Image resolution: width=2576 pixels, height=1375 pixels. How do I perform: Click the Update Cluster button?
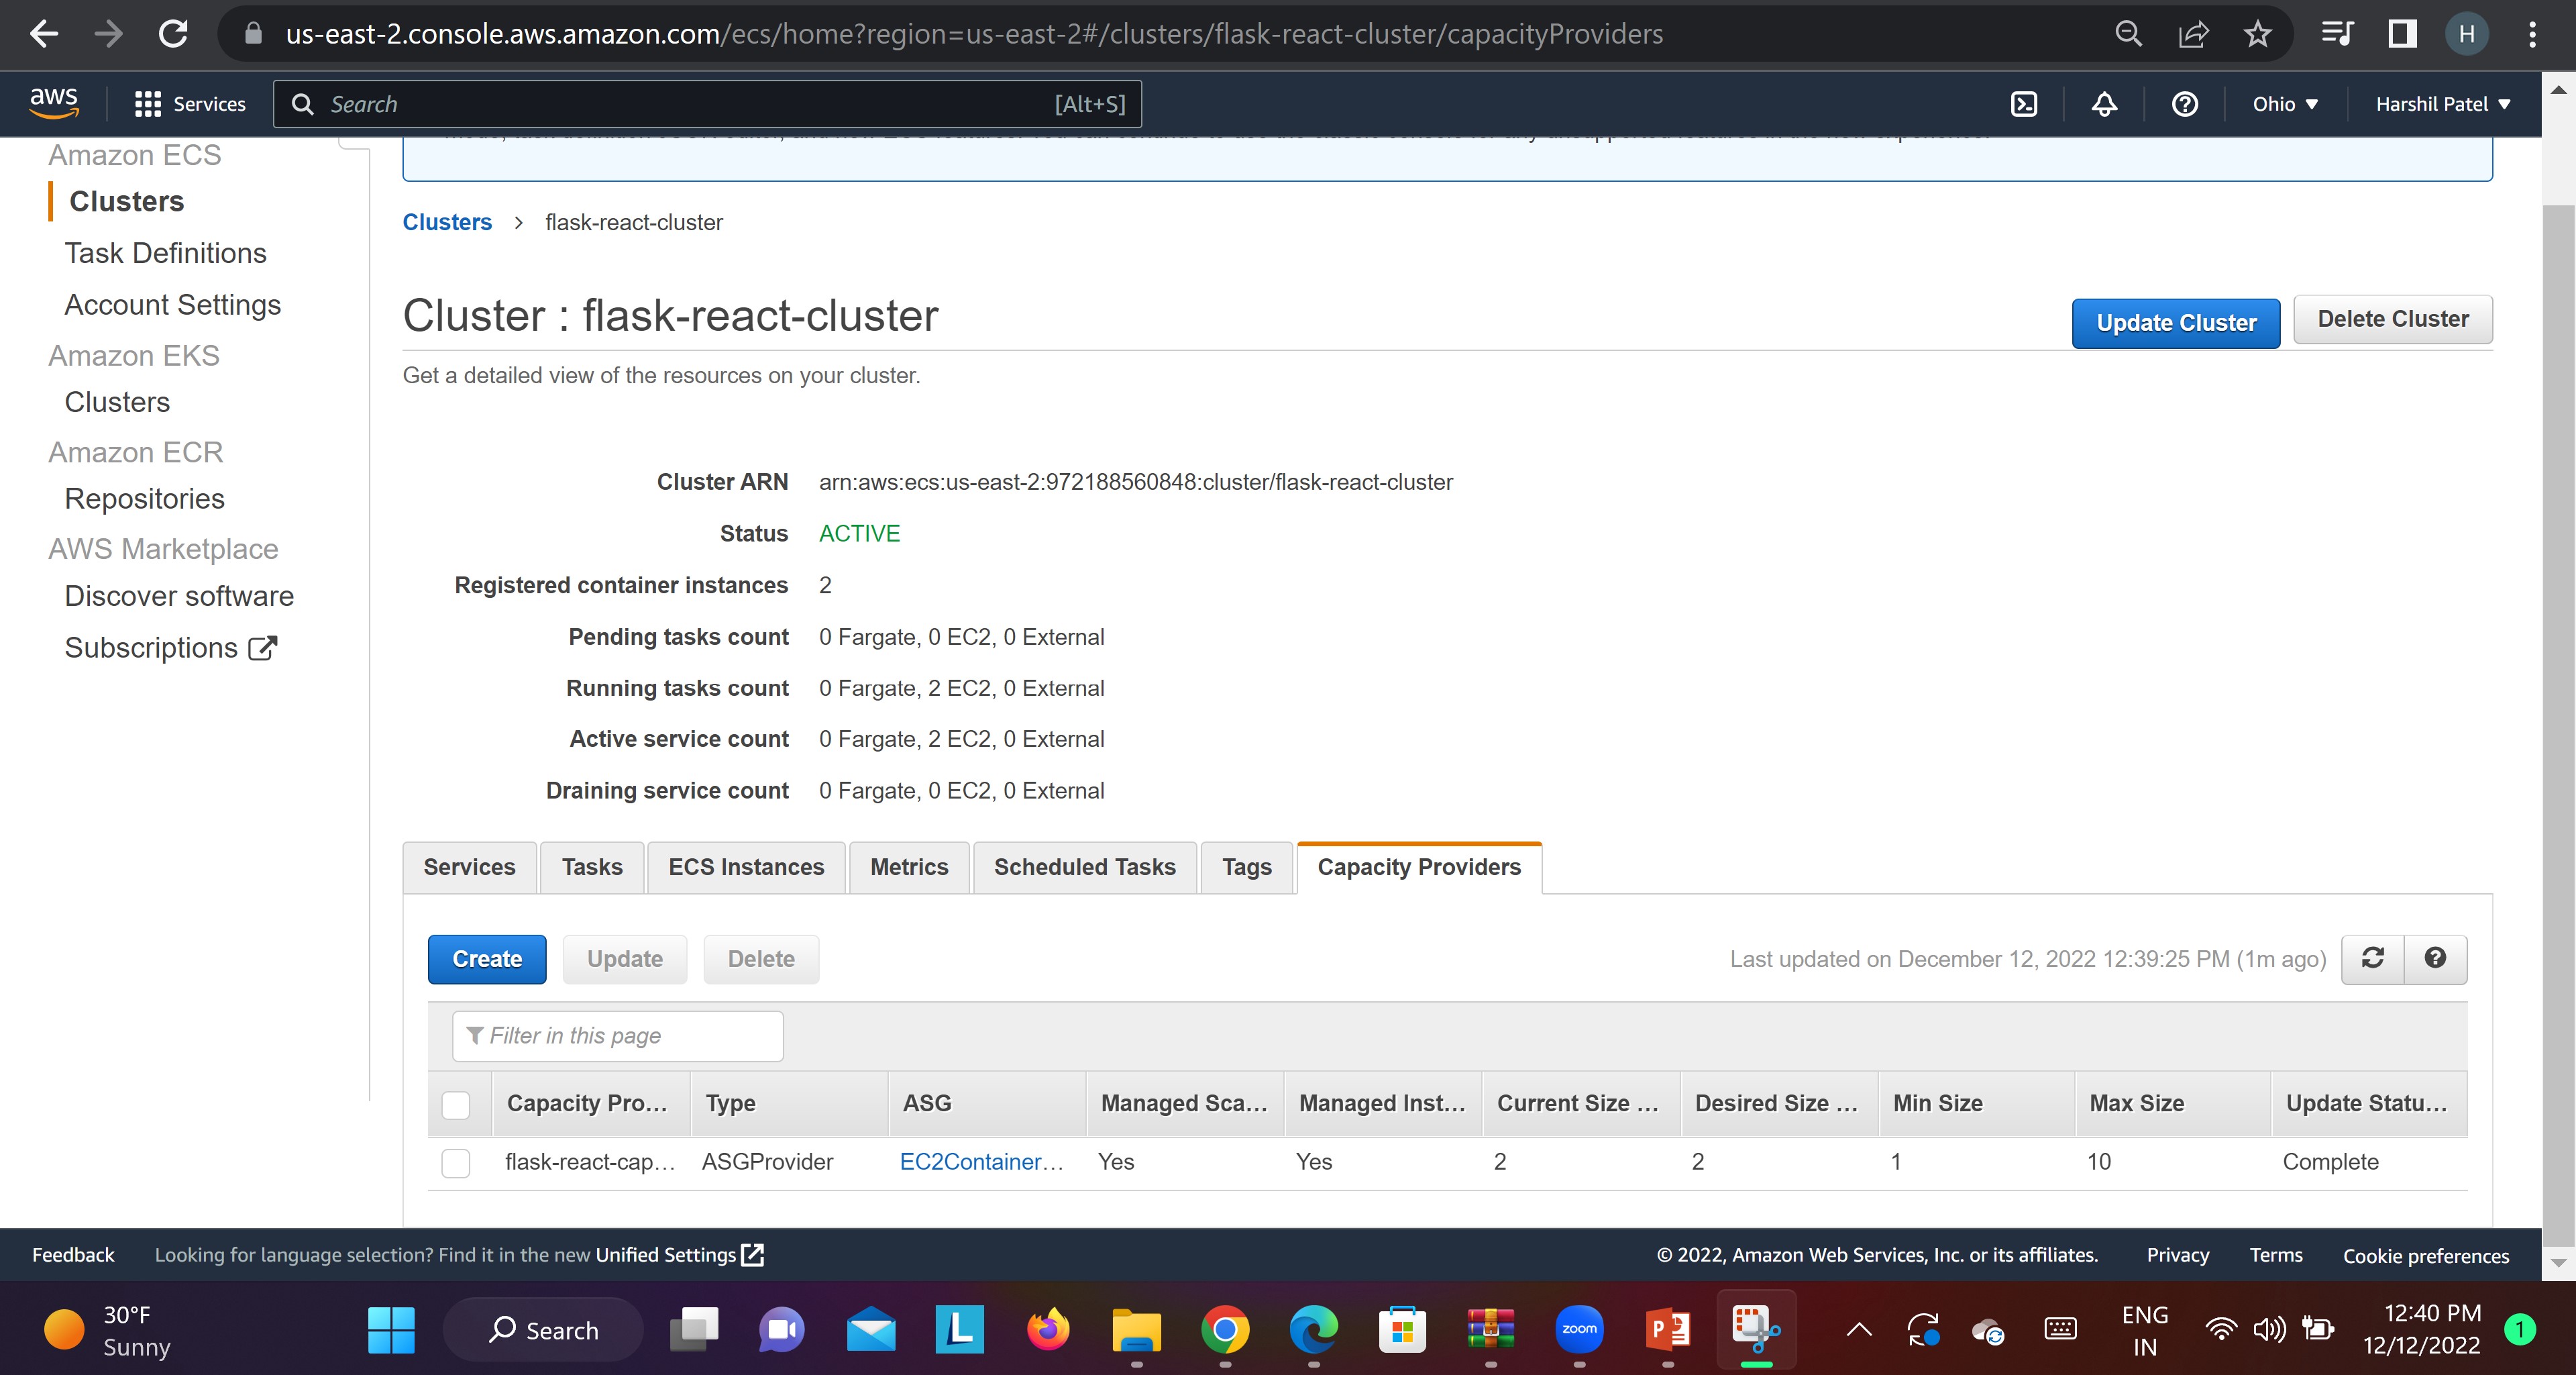[x=2175, y=323]
